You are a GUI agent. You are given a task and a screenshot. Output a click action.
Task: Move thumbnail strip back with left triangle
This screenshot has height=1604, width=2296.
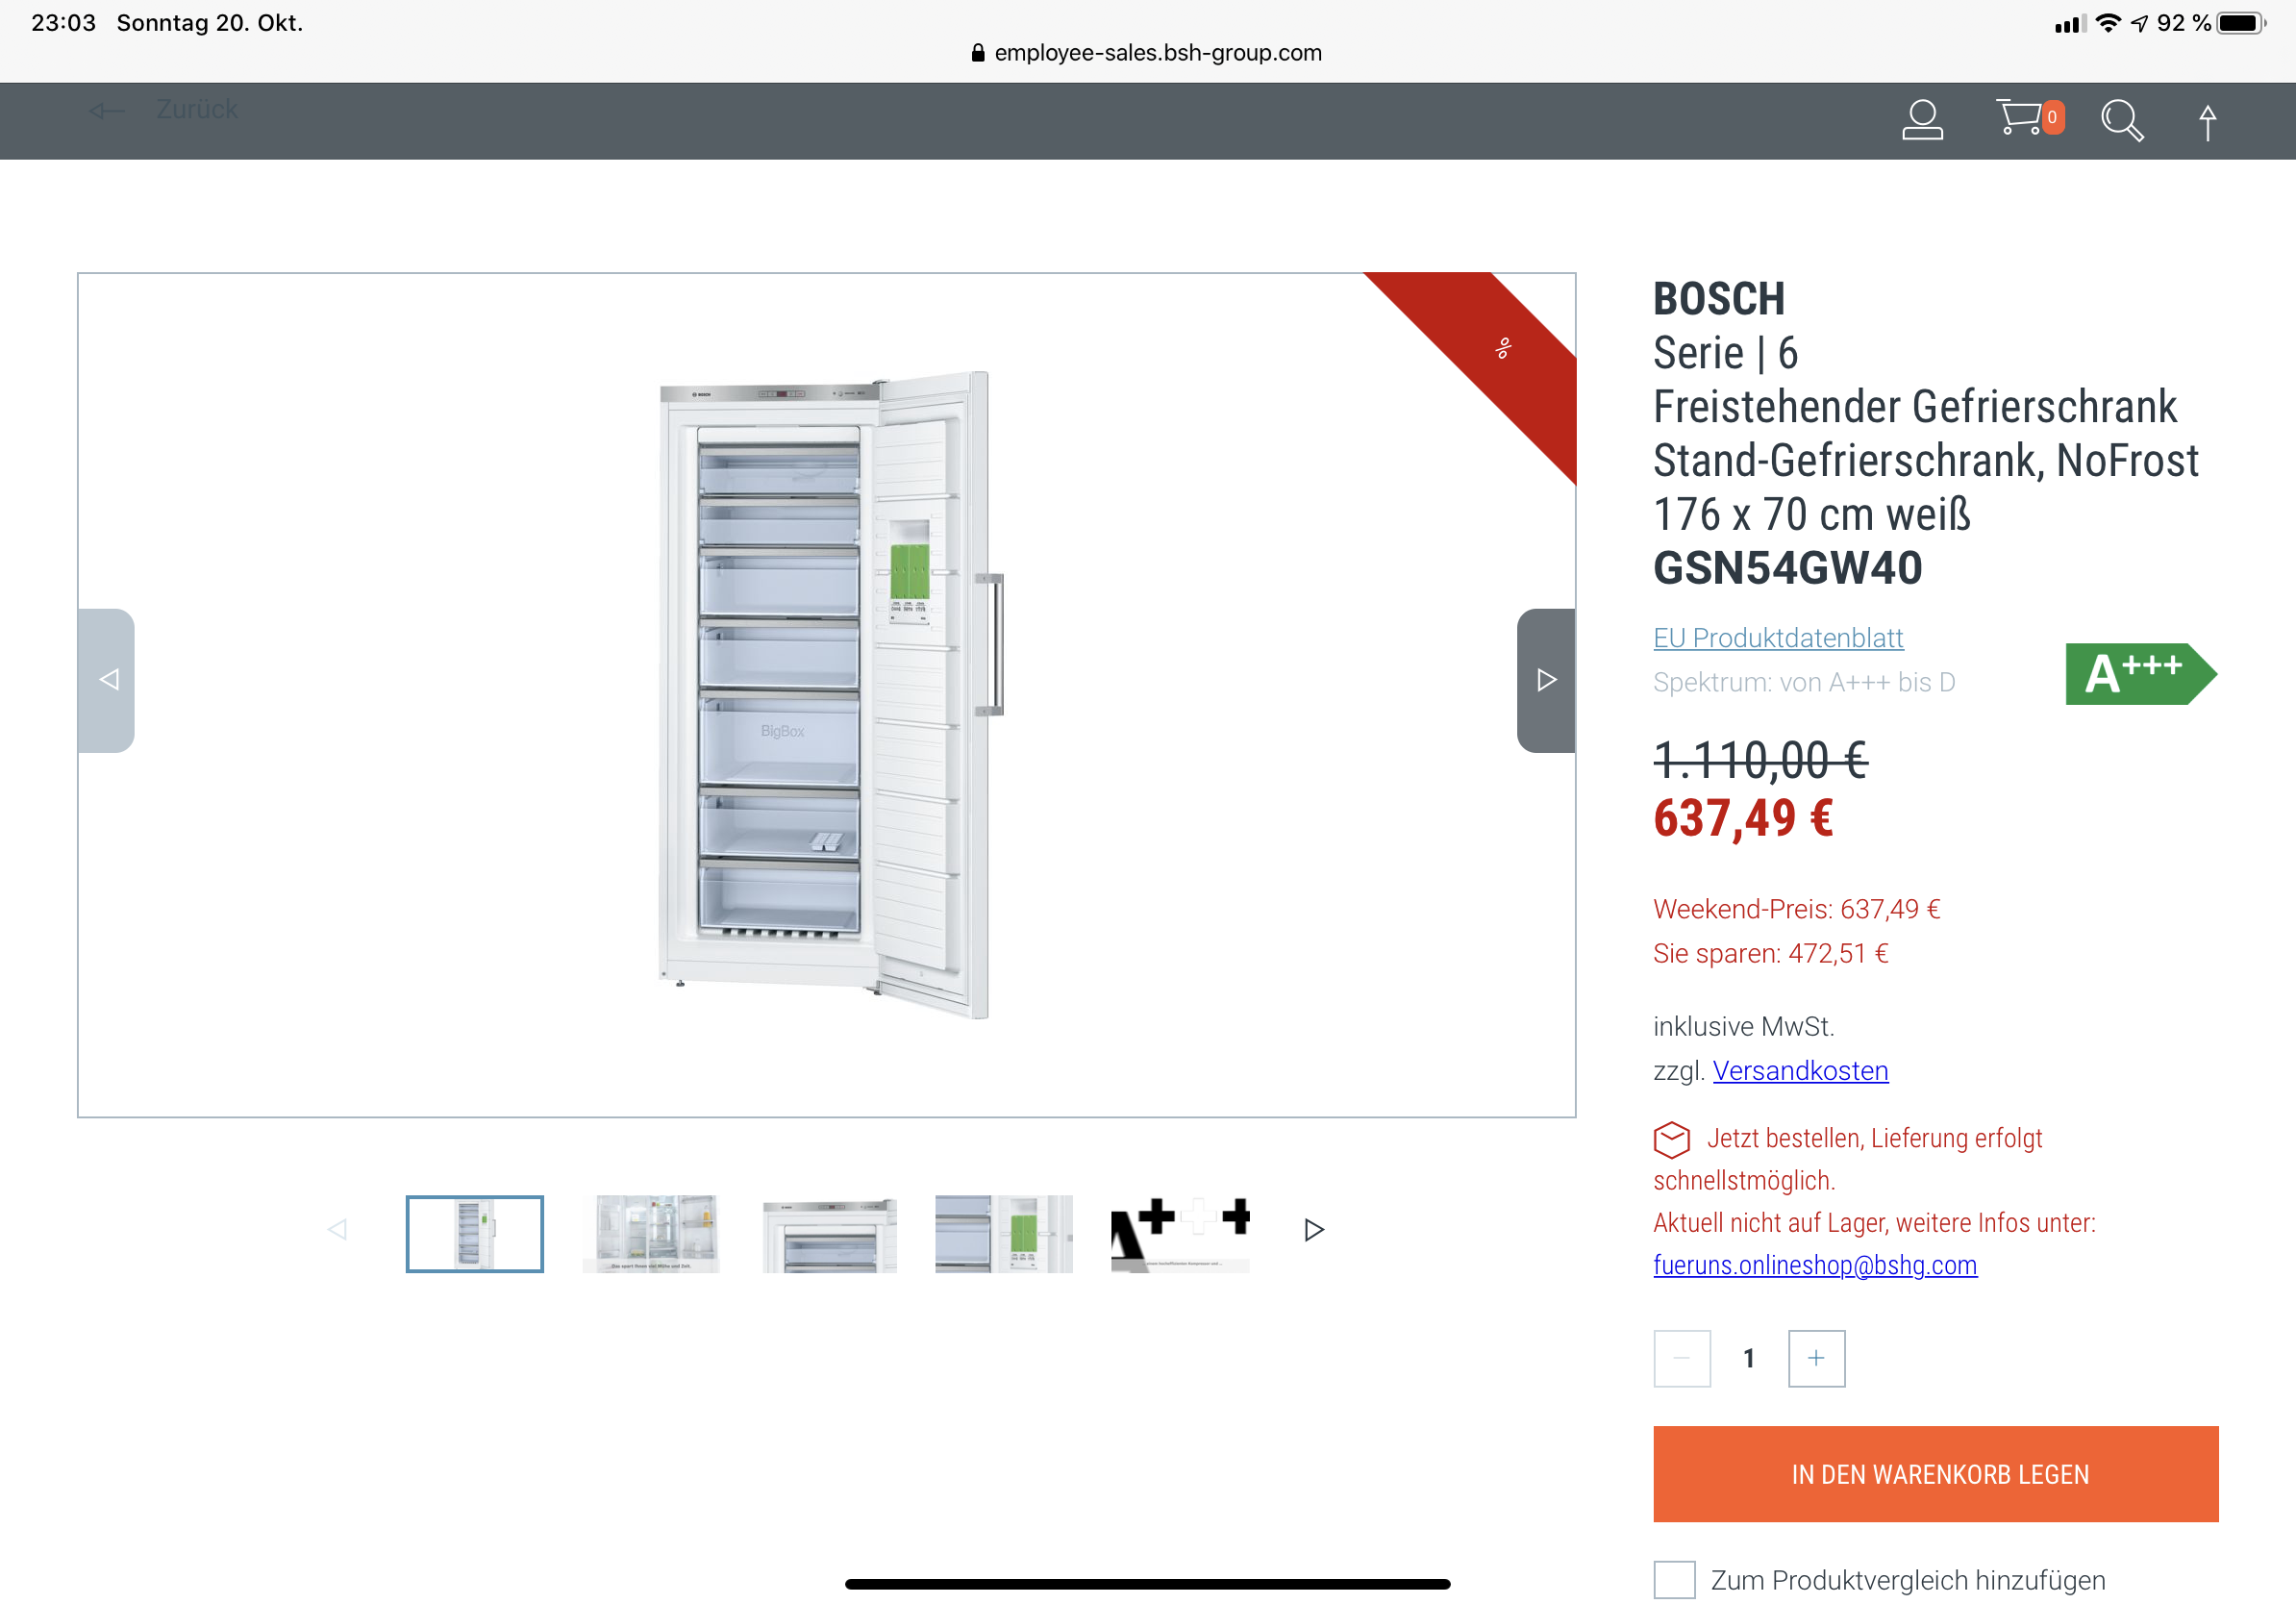click(337, 1230)
